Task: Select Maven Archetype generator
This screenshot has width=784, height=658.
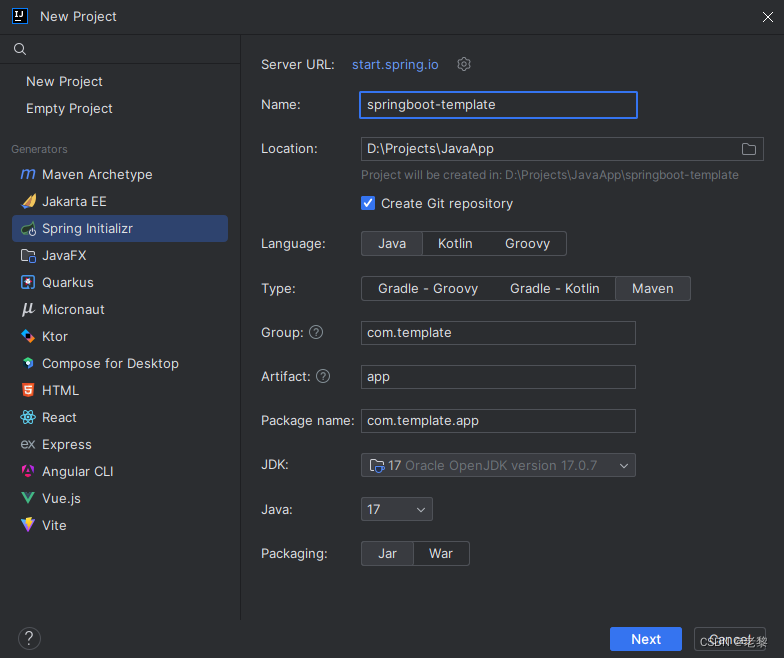Action: (x=120, y=174)
